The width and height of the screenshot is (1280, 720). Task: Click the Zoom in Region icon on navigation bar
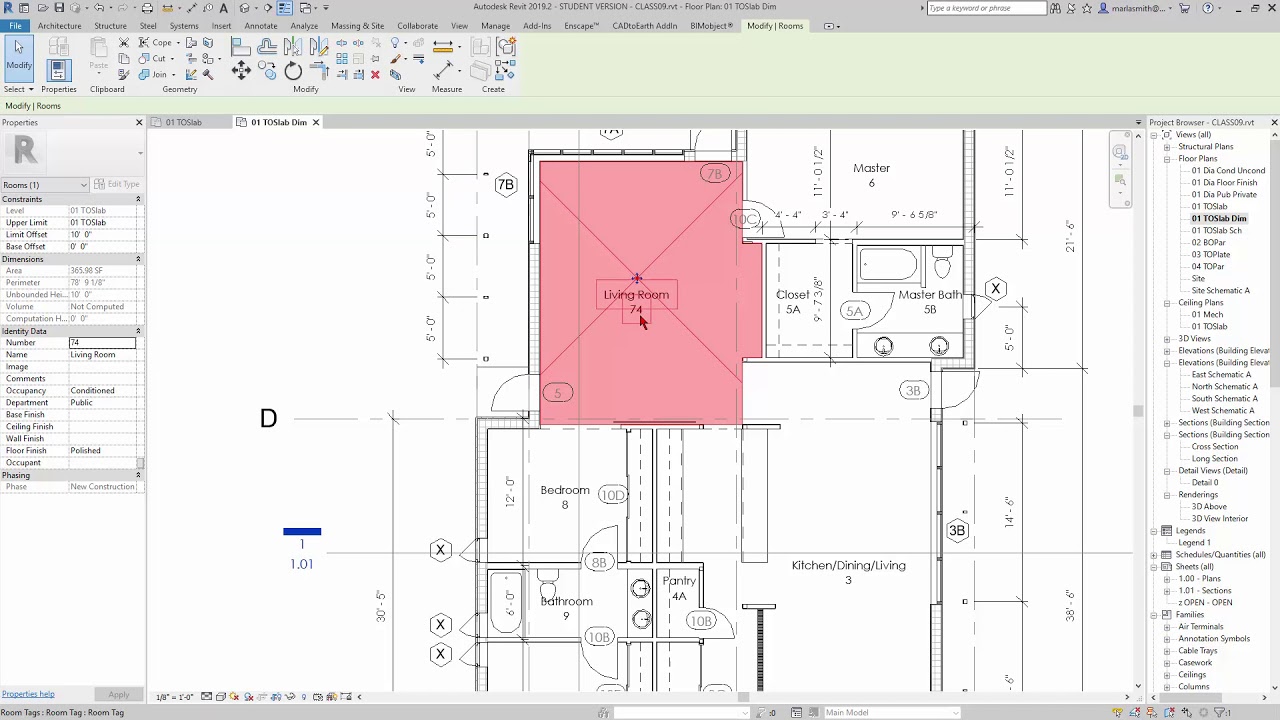click(1120, 181)
